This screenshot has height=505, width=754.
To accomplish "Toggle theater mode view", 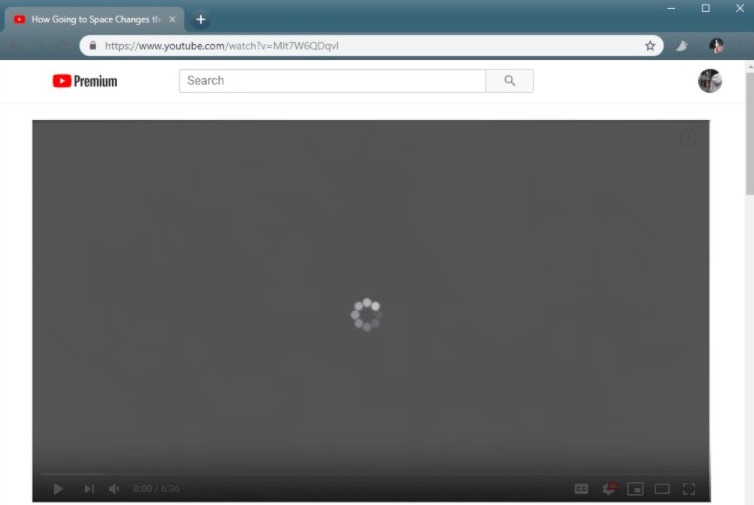I will click(x=662, y=488).
